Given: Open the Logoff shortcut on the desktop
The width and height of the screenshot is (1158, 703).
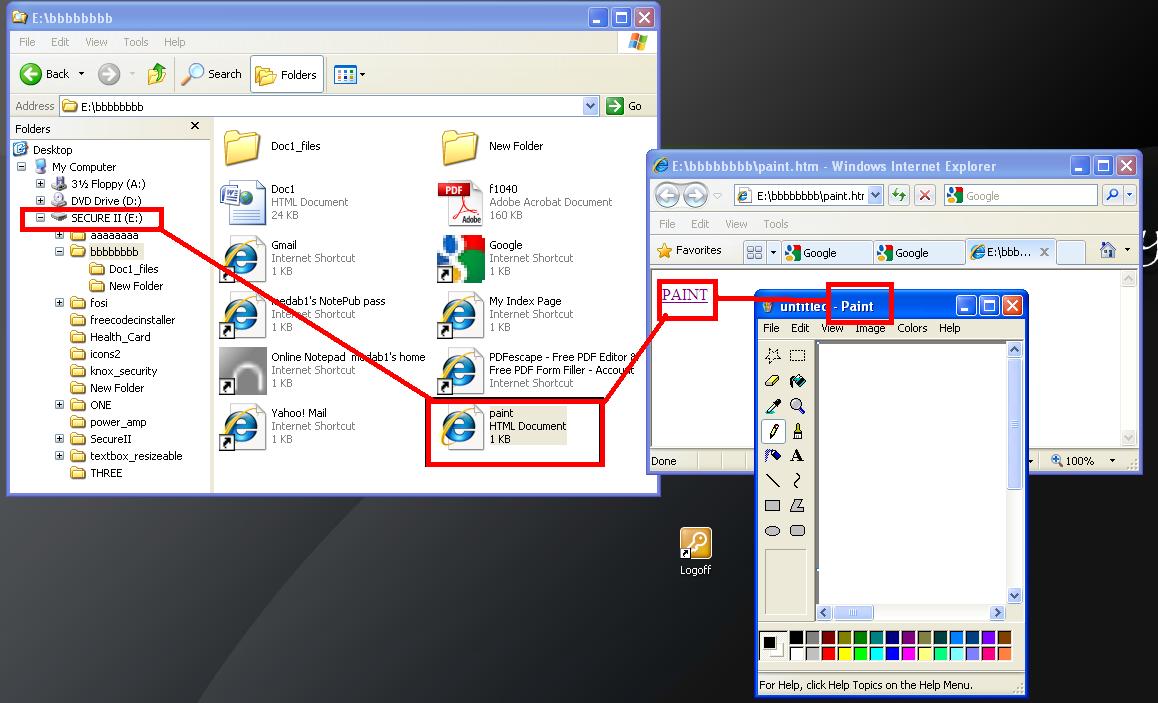Looking at the screenshot, I should pos(695,551).
